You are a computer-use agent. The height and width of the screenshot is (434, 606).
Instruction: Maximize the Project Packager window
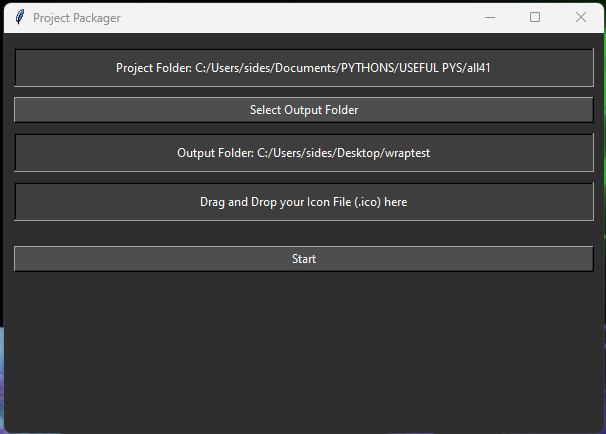tap(535, 17)
